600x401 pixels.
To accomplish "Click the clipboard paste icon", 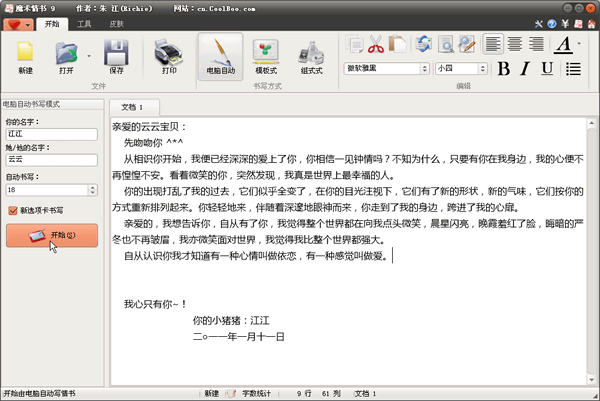I will tap(398, 44).
